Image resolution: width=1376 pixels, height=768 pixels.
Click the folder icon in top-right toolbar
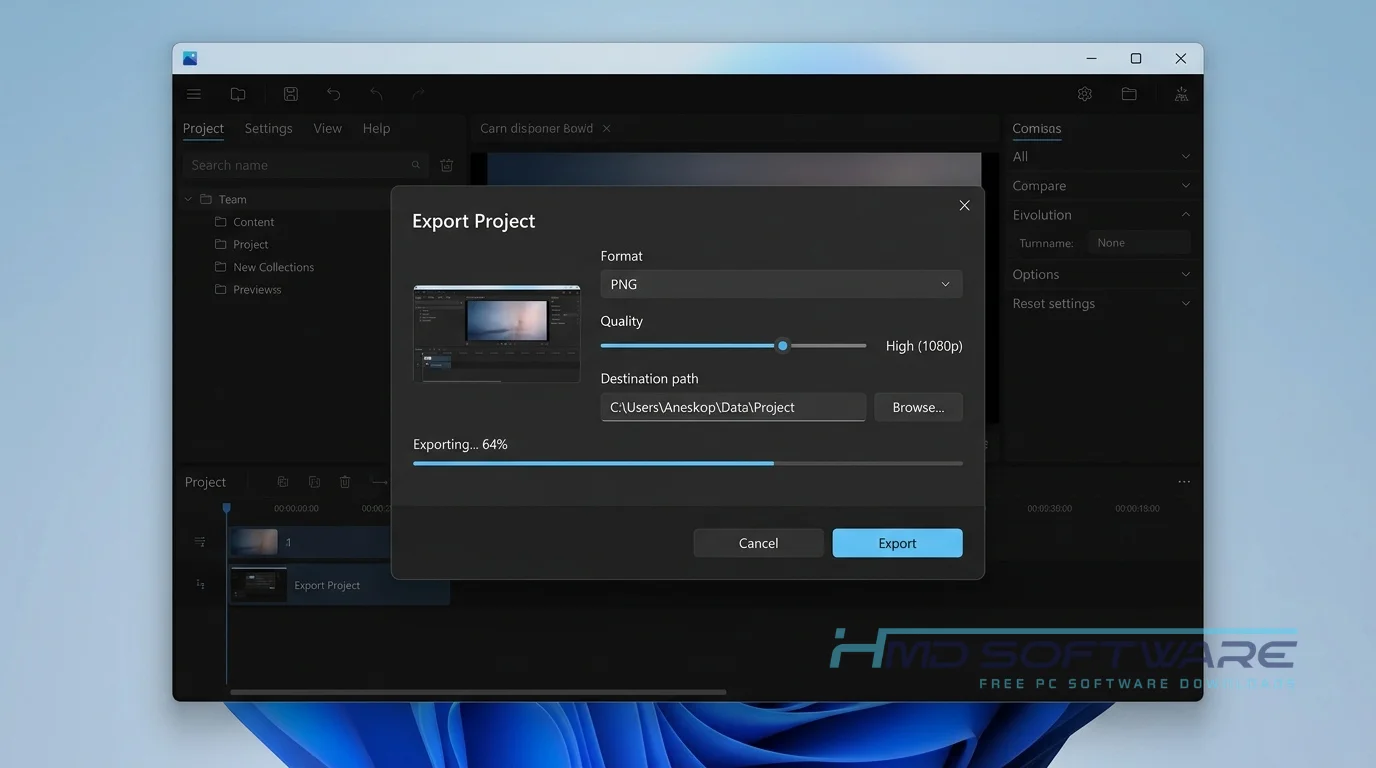coord(1129,94)
